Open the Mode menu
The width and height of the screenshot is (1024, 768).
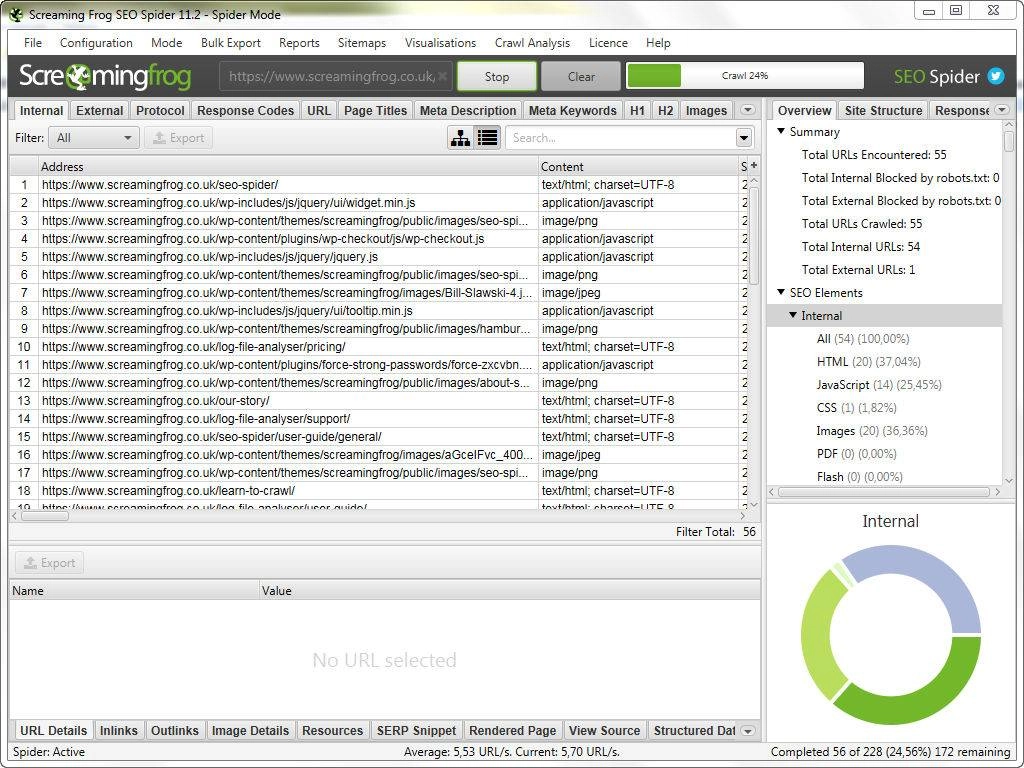point(167,42)
